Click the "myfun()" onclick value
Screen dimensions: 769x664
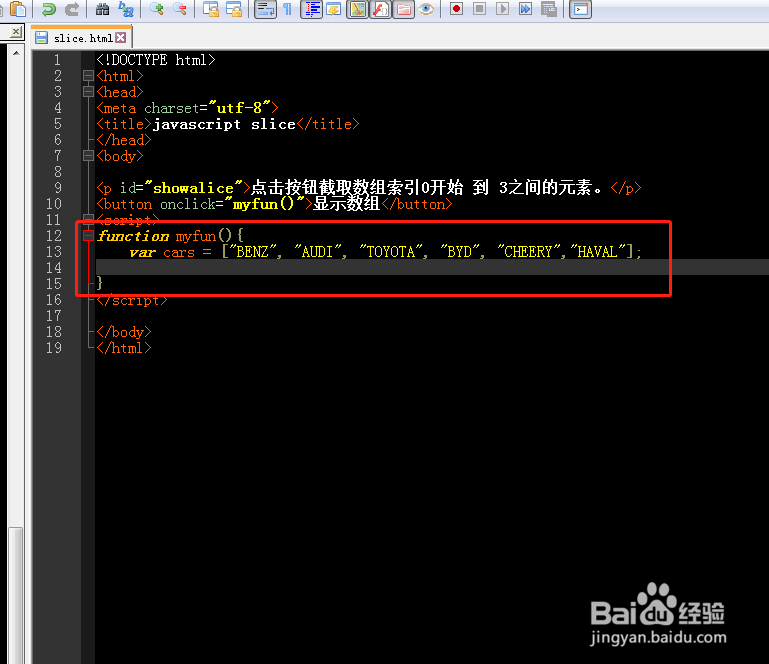pos(263,204)
